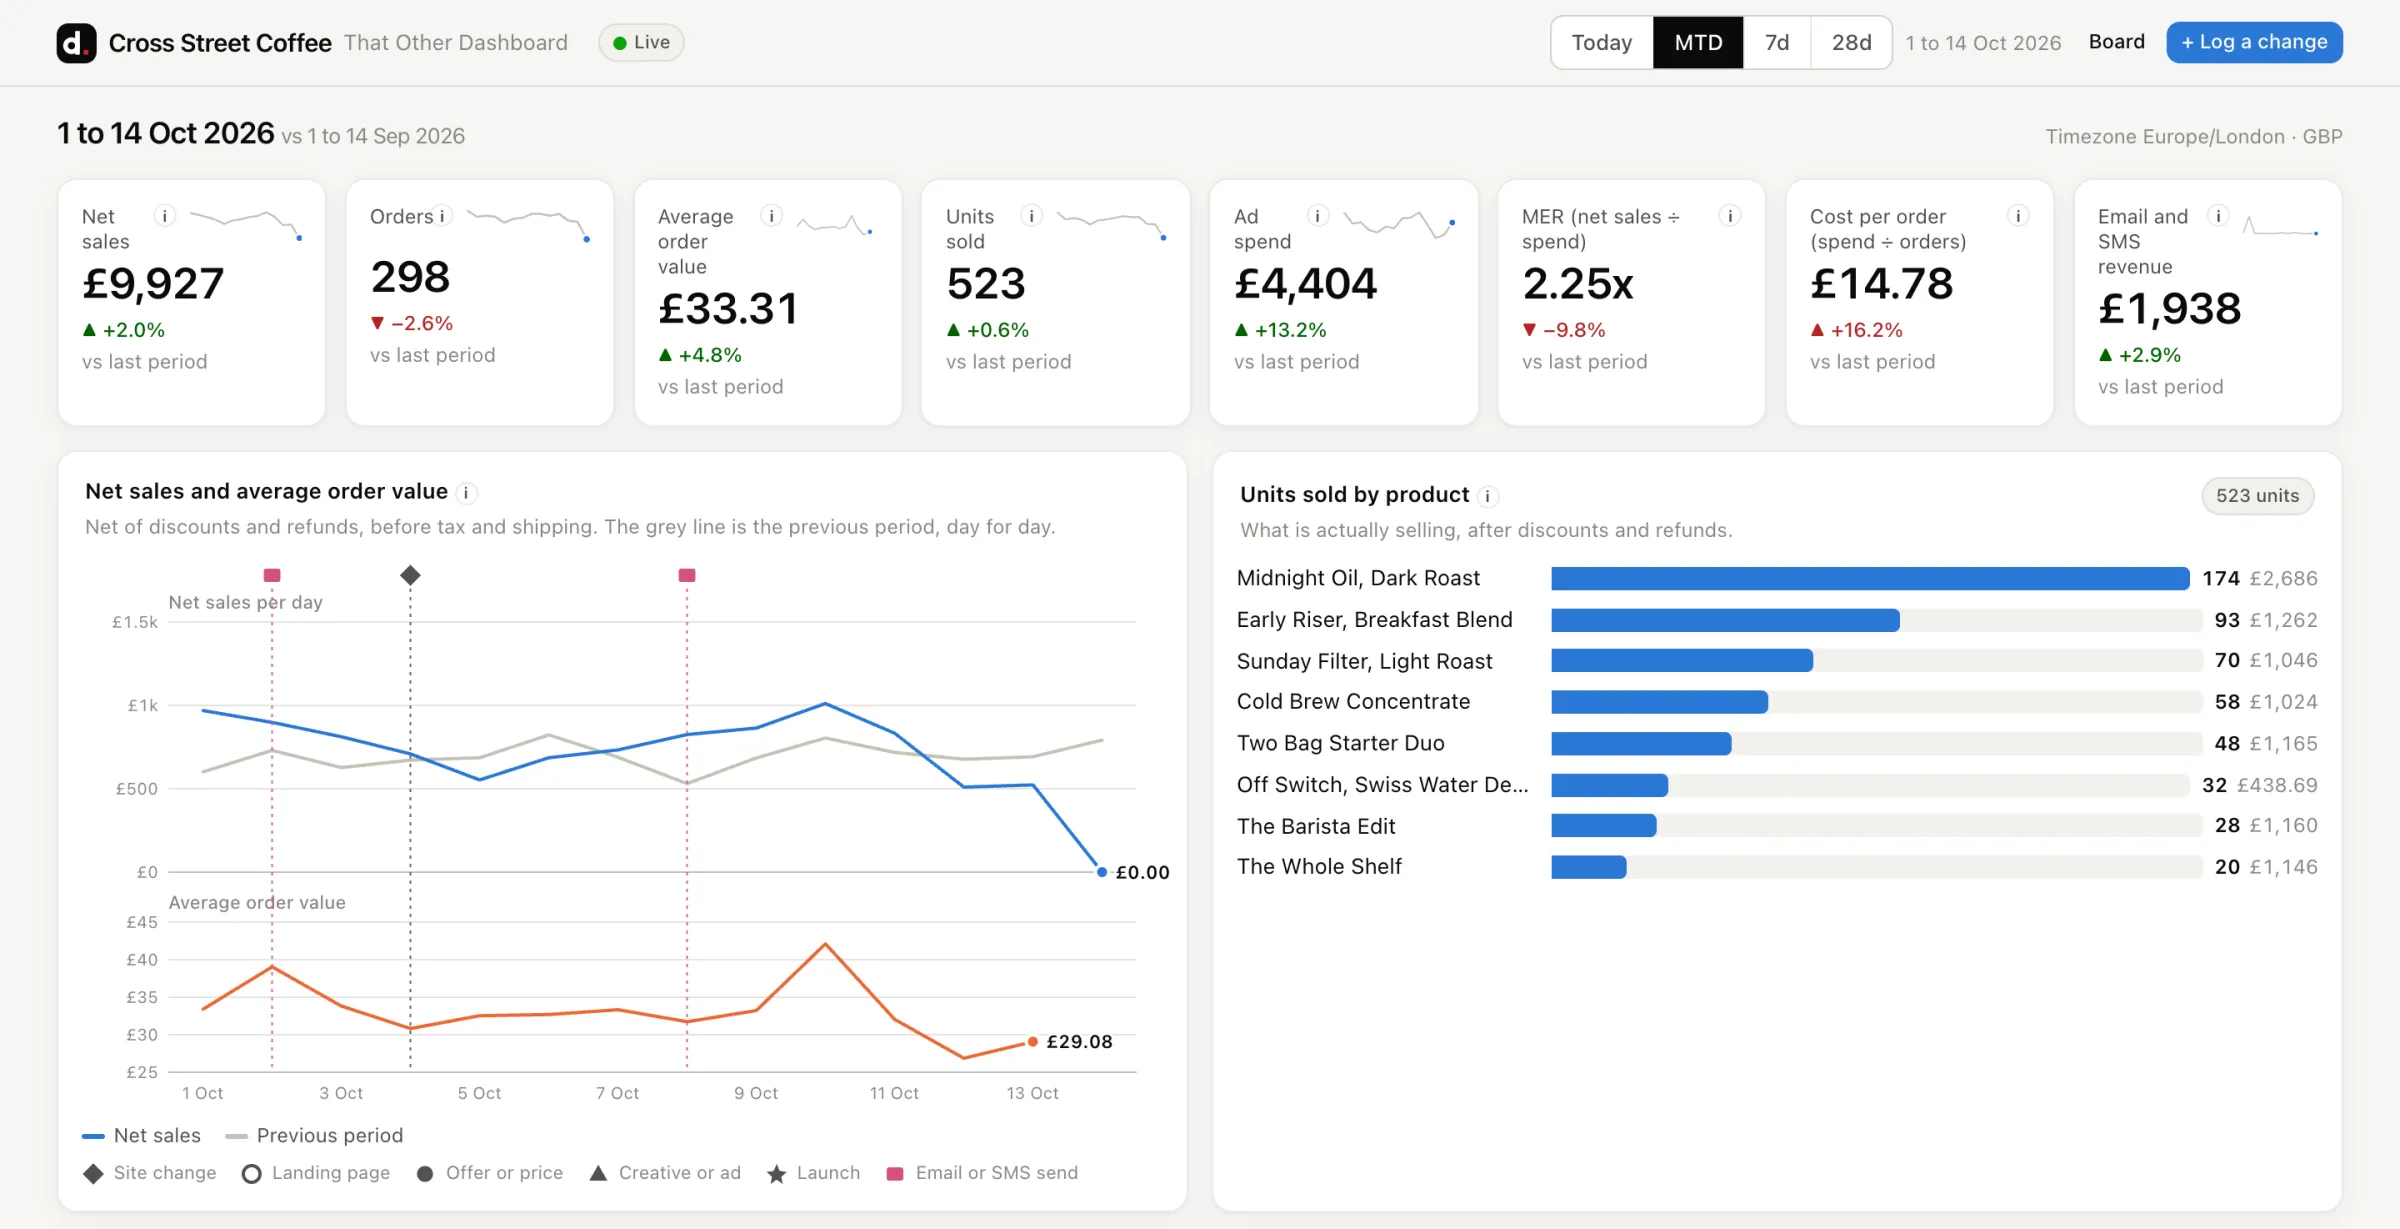Show the Average order value card info icon

[x=771, y=216]
